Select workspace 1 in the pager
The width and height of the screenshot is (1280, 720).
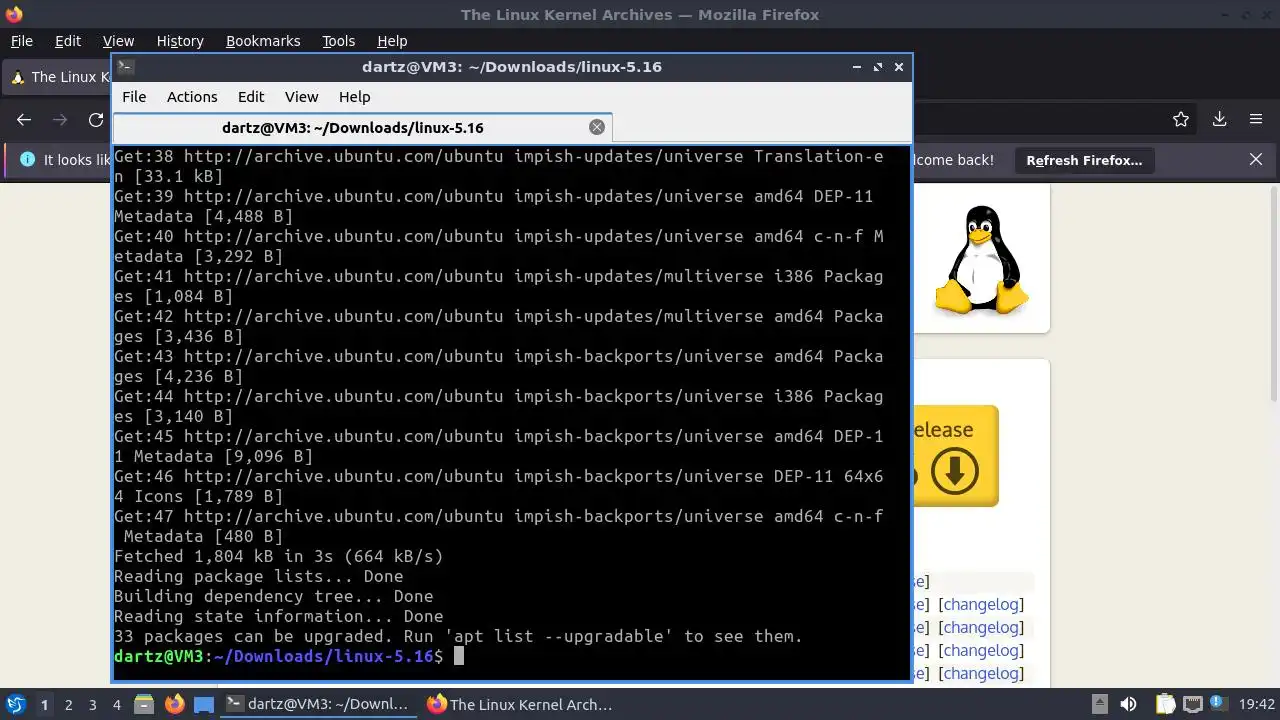point(44,704)
